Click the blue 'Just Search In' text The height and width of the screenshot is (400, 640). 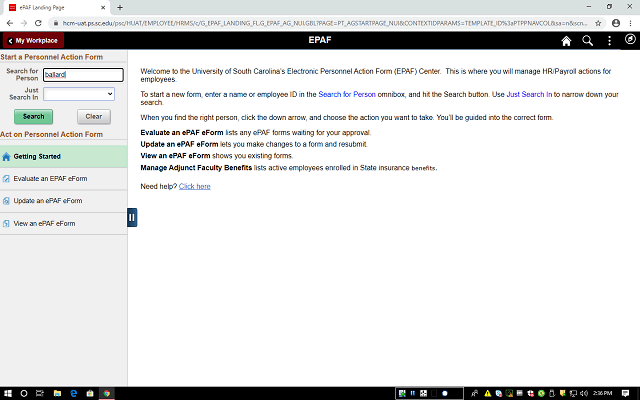(529, 94)
